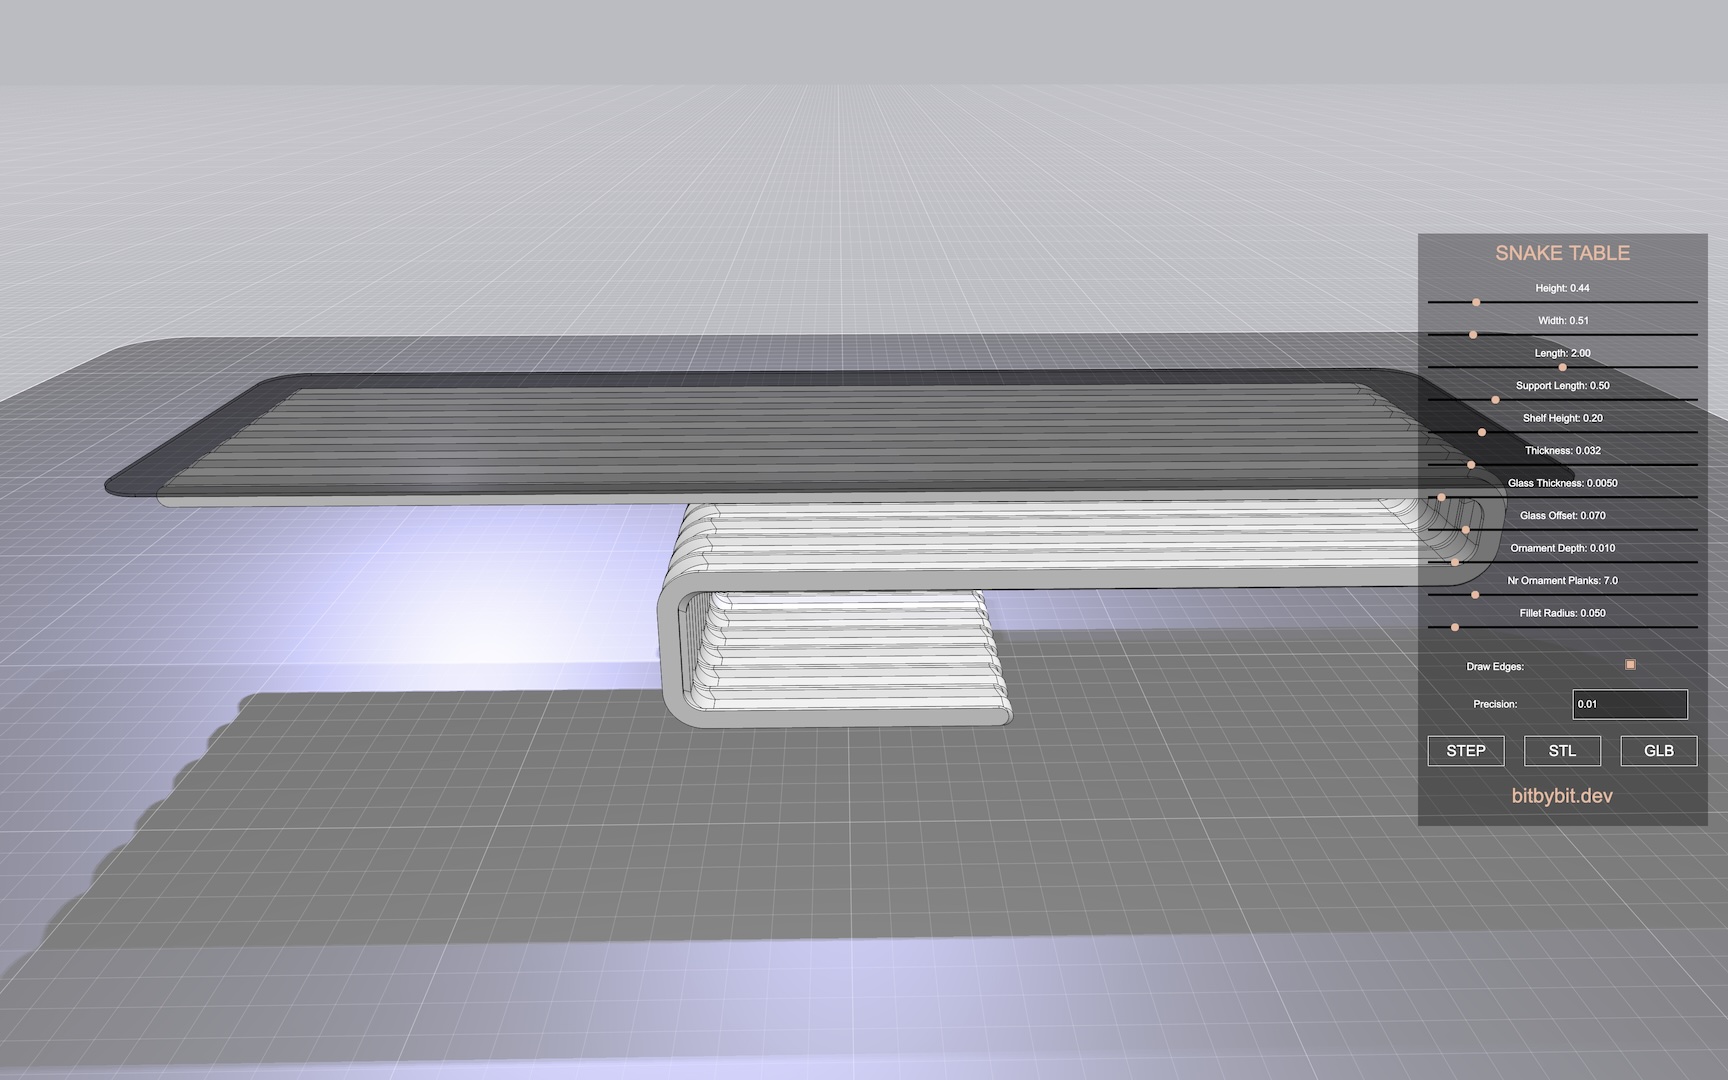The image size is (1728, 1080).
Task: Click the SNAKE TABLE title
Action: 1562,253
